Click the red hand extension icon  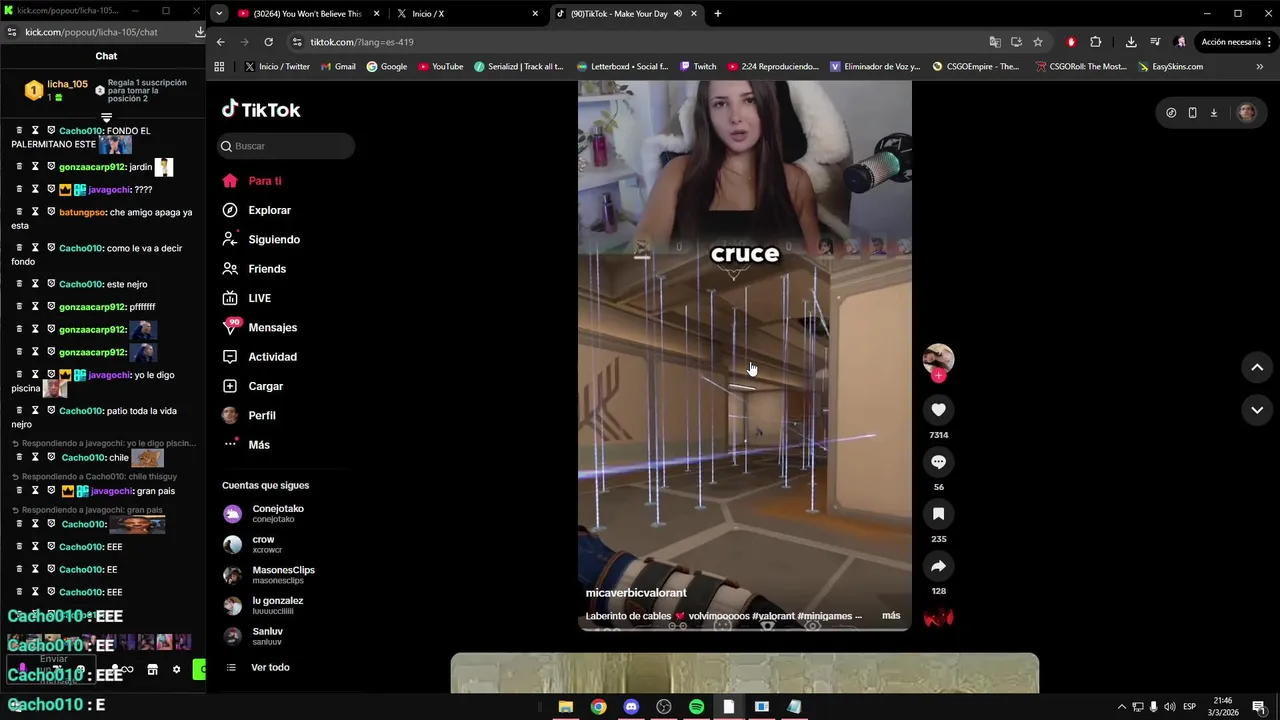point(1071,42)
